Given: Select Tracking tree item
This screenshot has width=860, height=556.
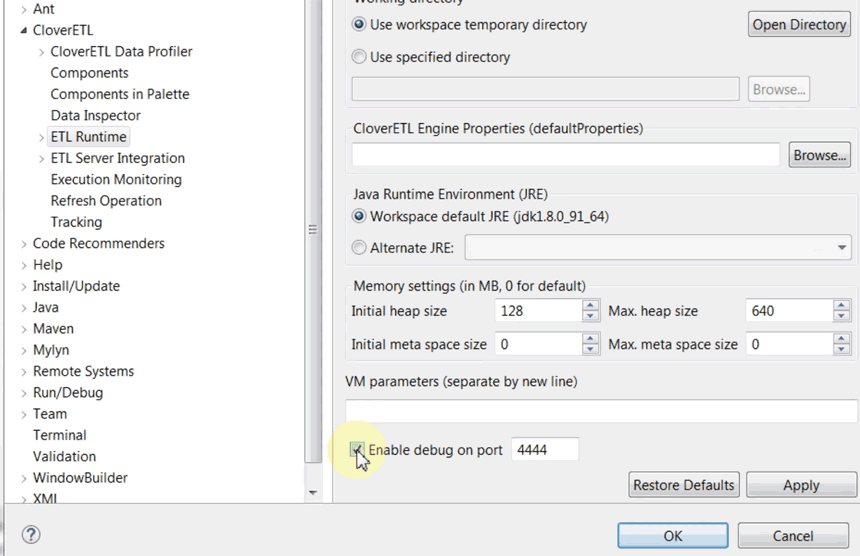Looking at the screenshot, I should click(x=76, y=222).
